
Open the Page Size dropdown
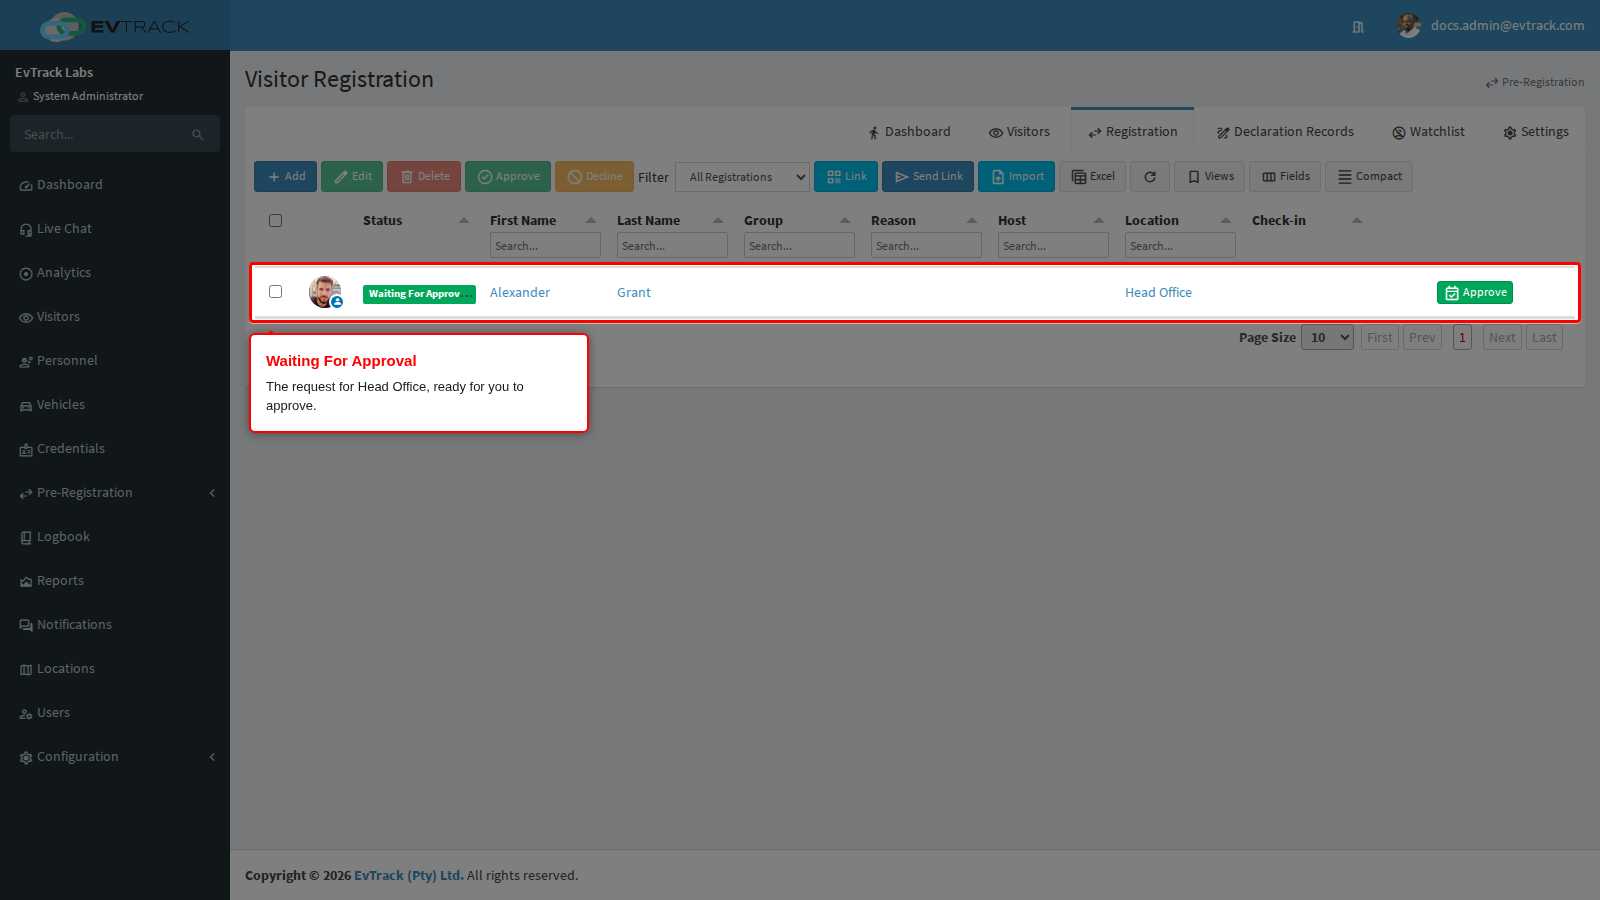[x=1327, y=338]
